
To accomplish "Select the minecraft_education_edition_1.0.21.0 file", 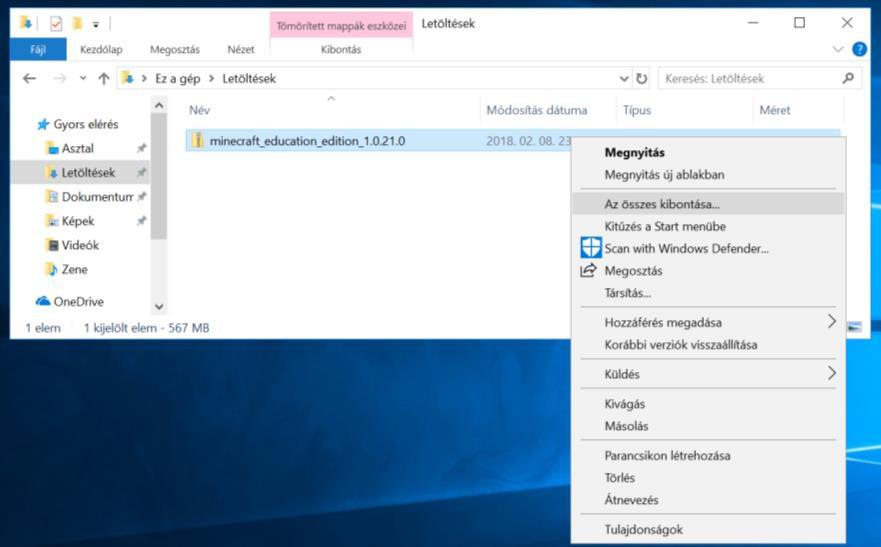I will [x=307, y=141].
